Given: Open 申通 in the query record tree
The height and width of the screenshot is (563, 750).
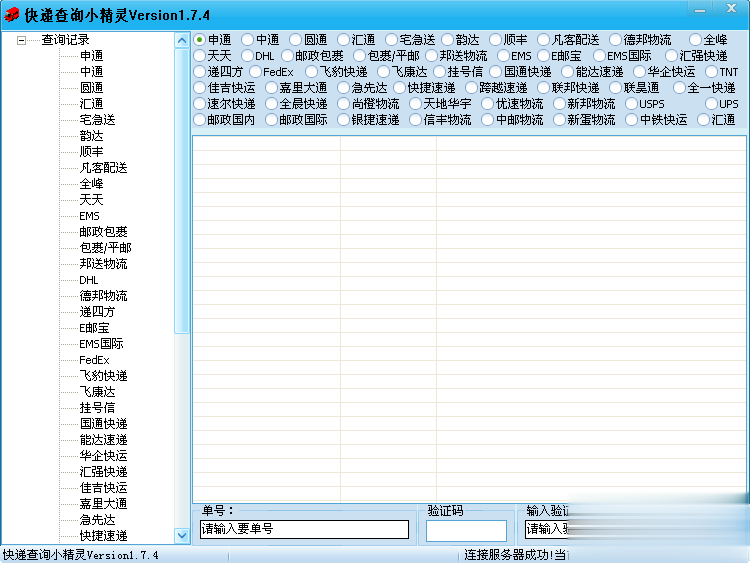Looking at the screenshot, I should (x=91, y=55).
